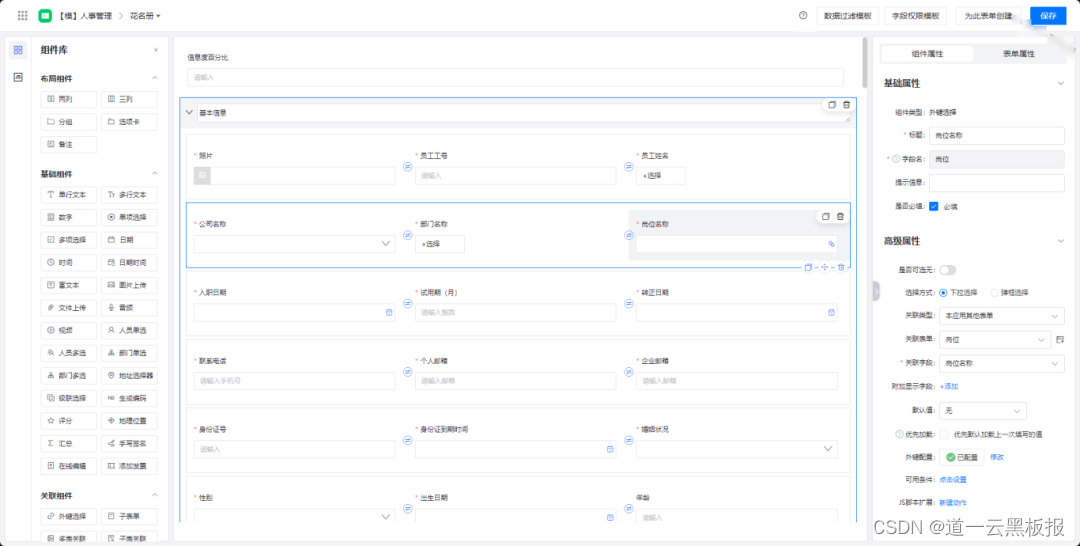Screen dimensions: 1080x546
Task: Open the 婚姻状况 dropdown field
Action: 736,449
